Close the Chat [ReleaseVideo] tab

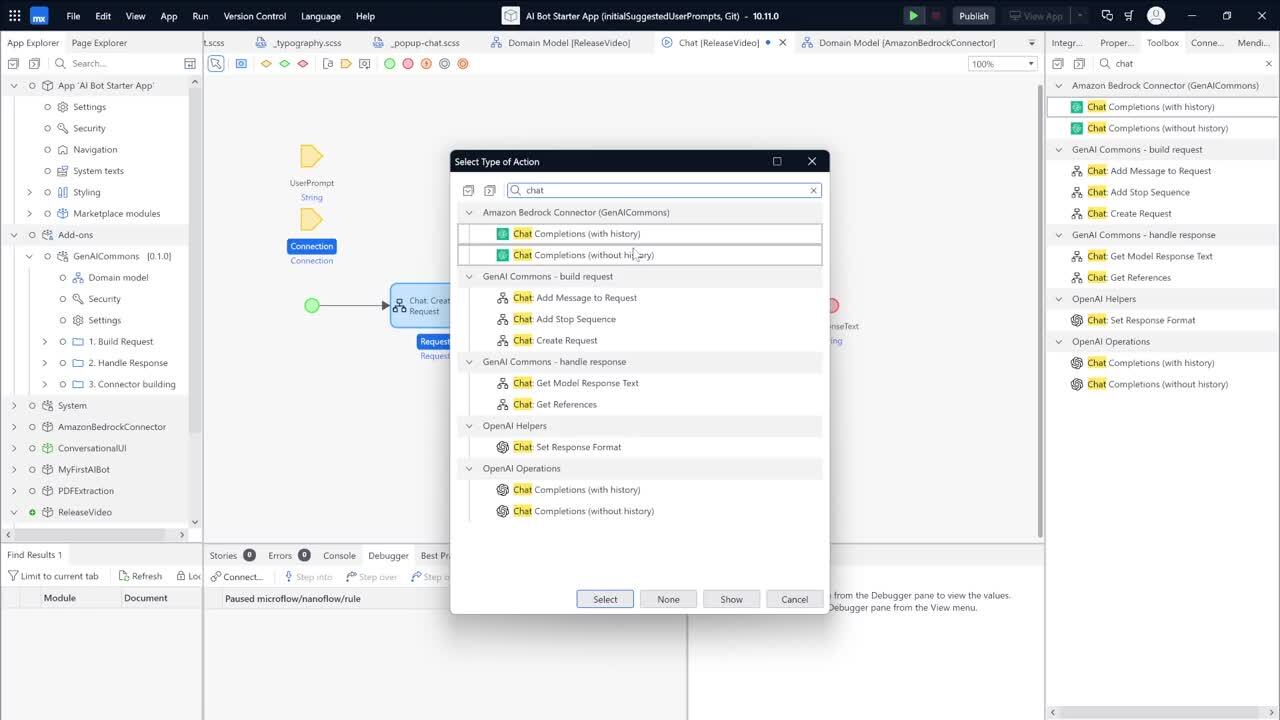click(782, 43)
